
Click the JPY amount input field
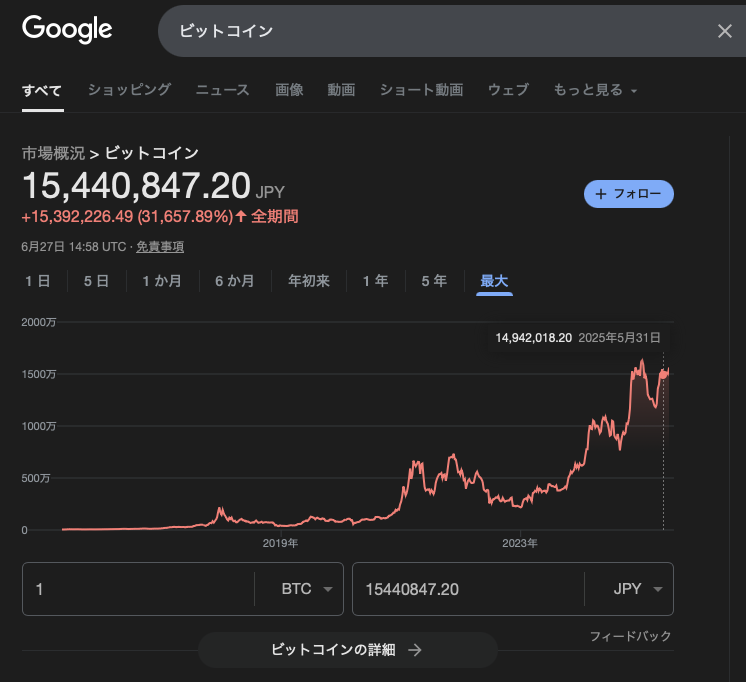coord(465,589)
